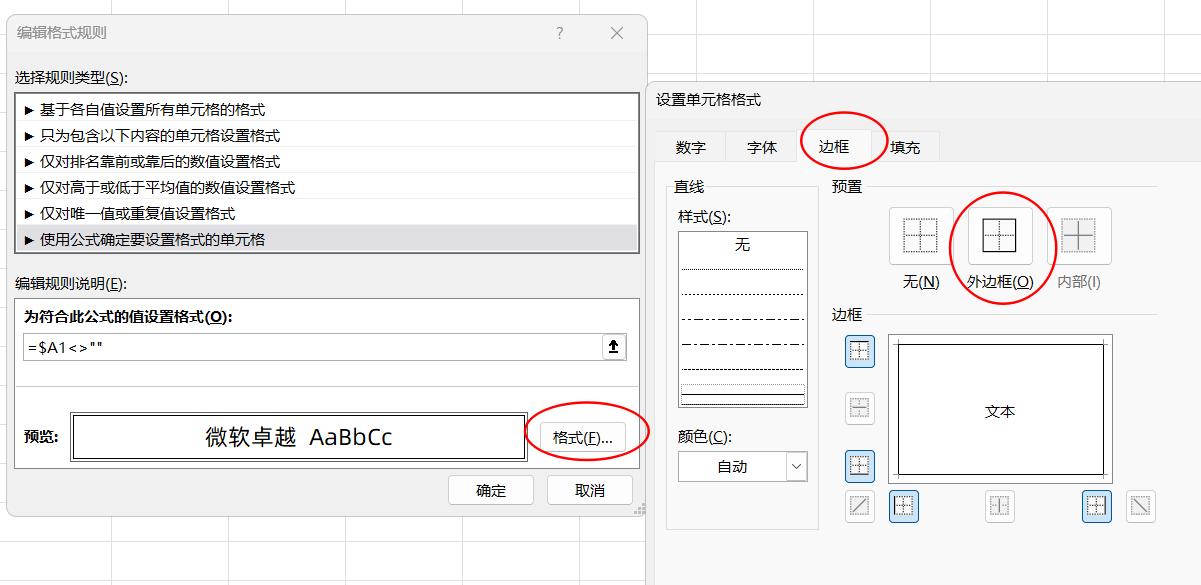Select the 无 line style in 样式 list

tap(742, 245)
